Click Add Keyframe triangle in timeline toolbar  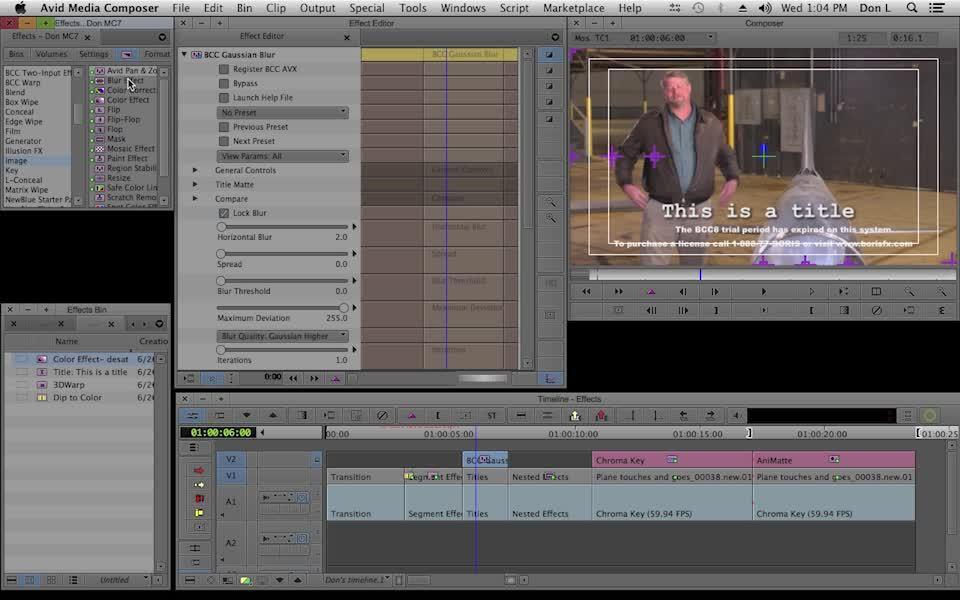[411, 416]
